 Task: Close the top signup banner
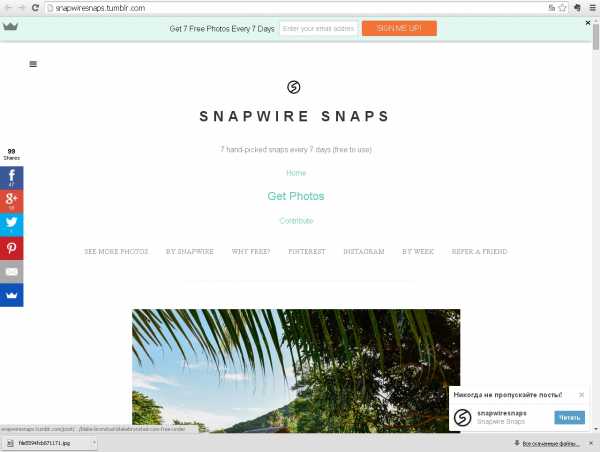[588, 23]
